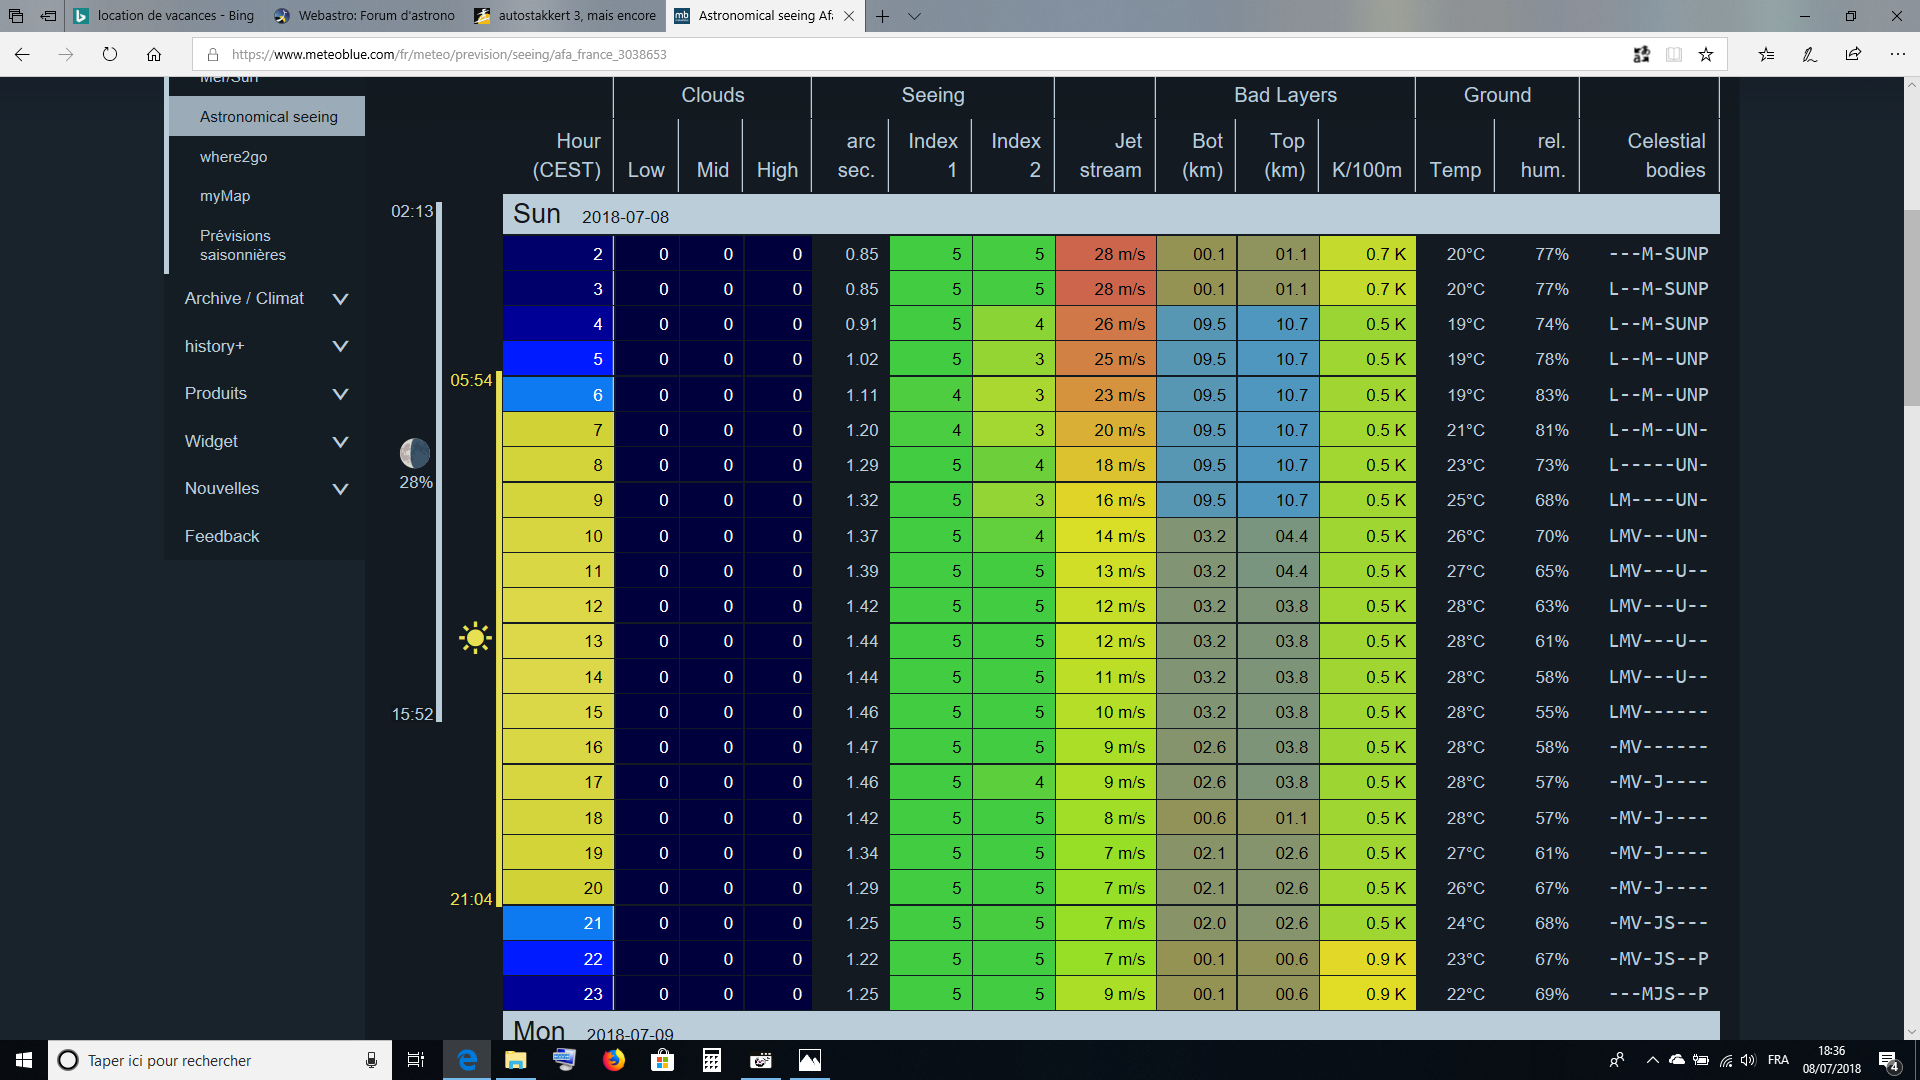1920x1080 pixels.
Task: Open Calculator from the taskbar
Action: coord(712,1060)
